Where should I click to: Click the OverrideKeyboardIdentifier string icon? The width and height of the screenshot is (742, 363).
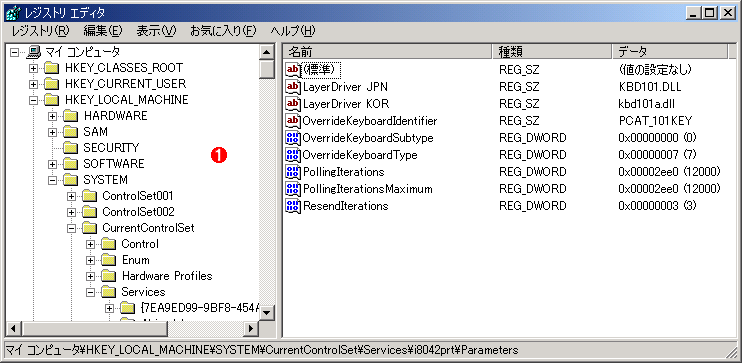(x=293, y=121)
